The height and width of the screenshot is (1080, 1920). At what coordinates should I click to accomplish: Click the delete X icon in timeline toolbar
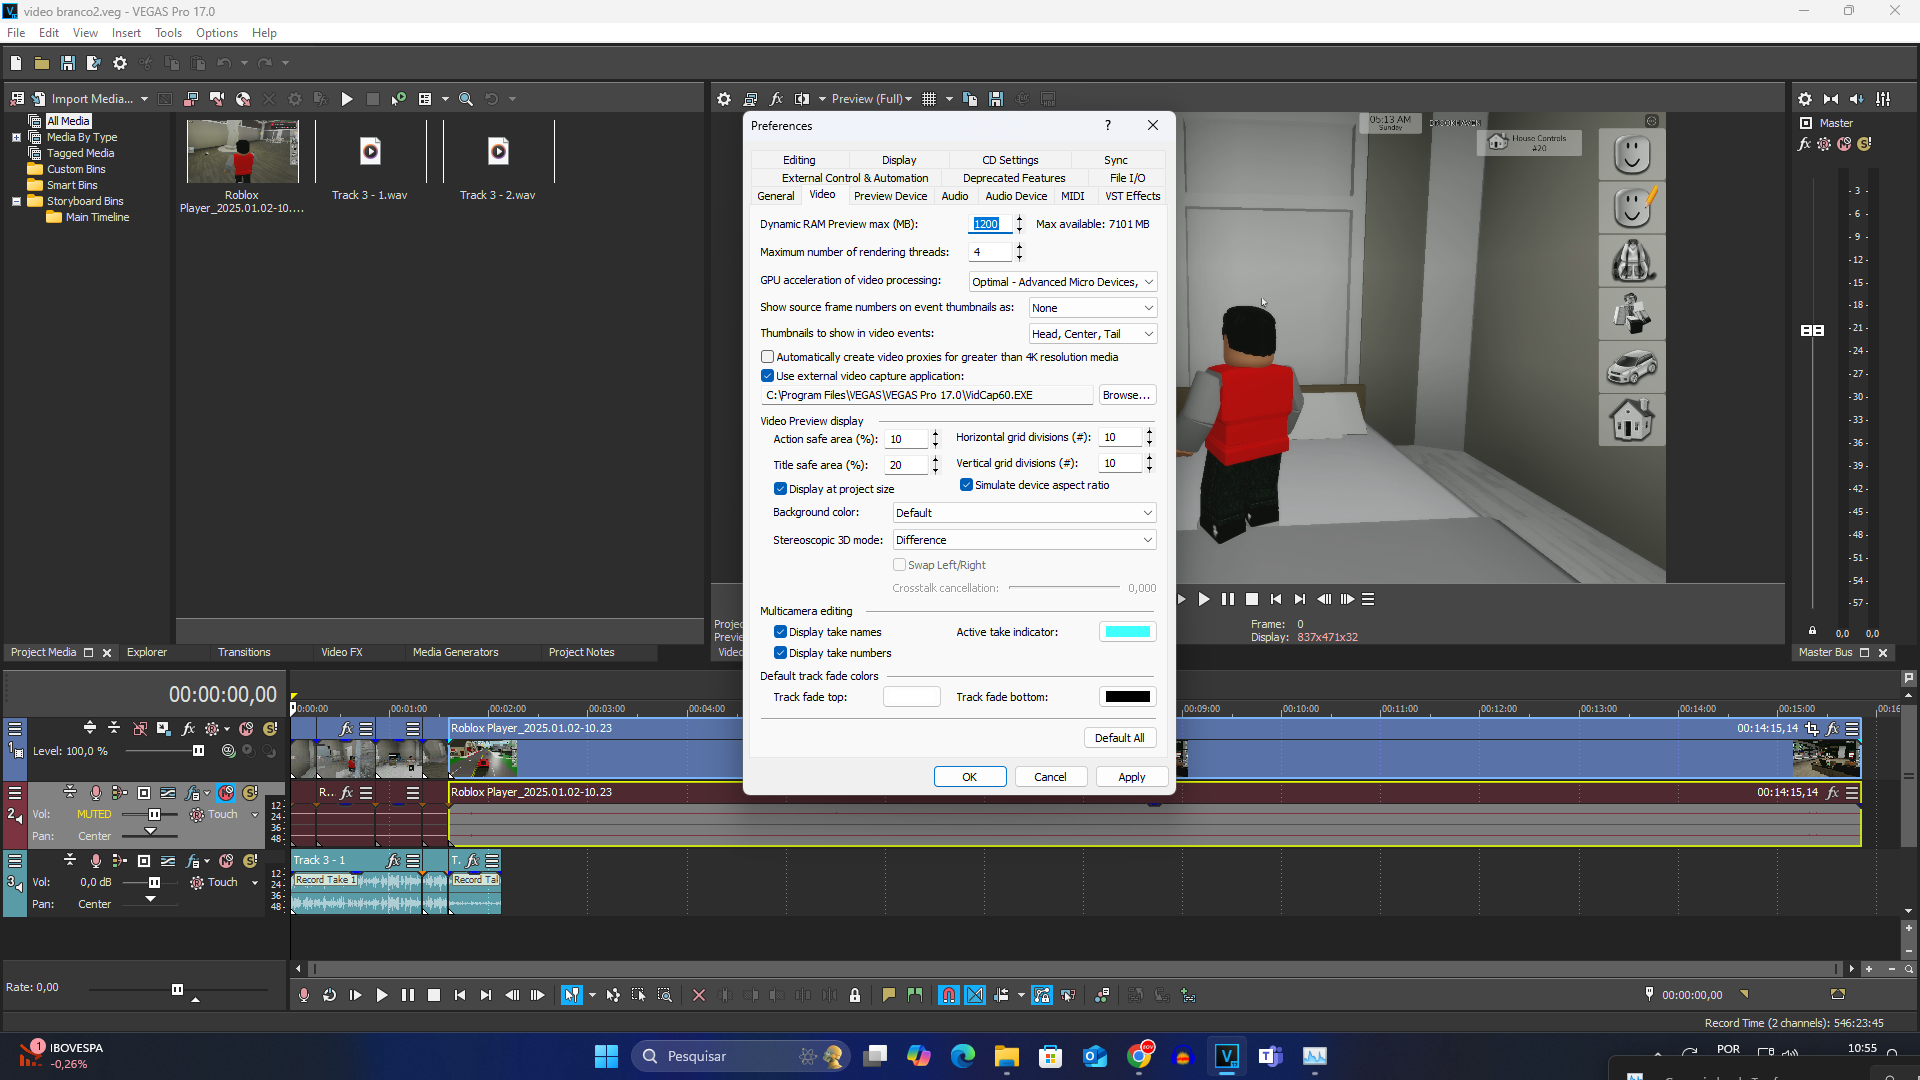point(699,995)
